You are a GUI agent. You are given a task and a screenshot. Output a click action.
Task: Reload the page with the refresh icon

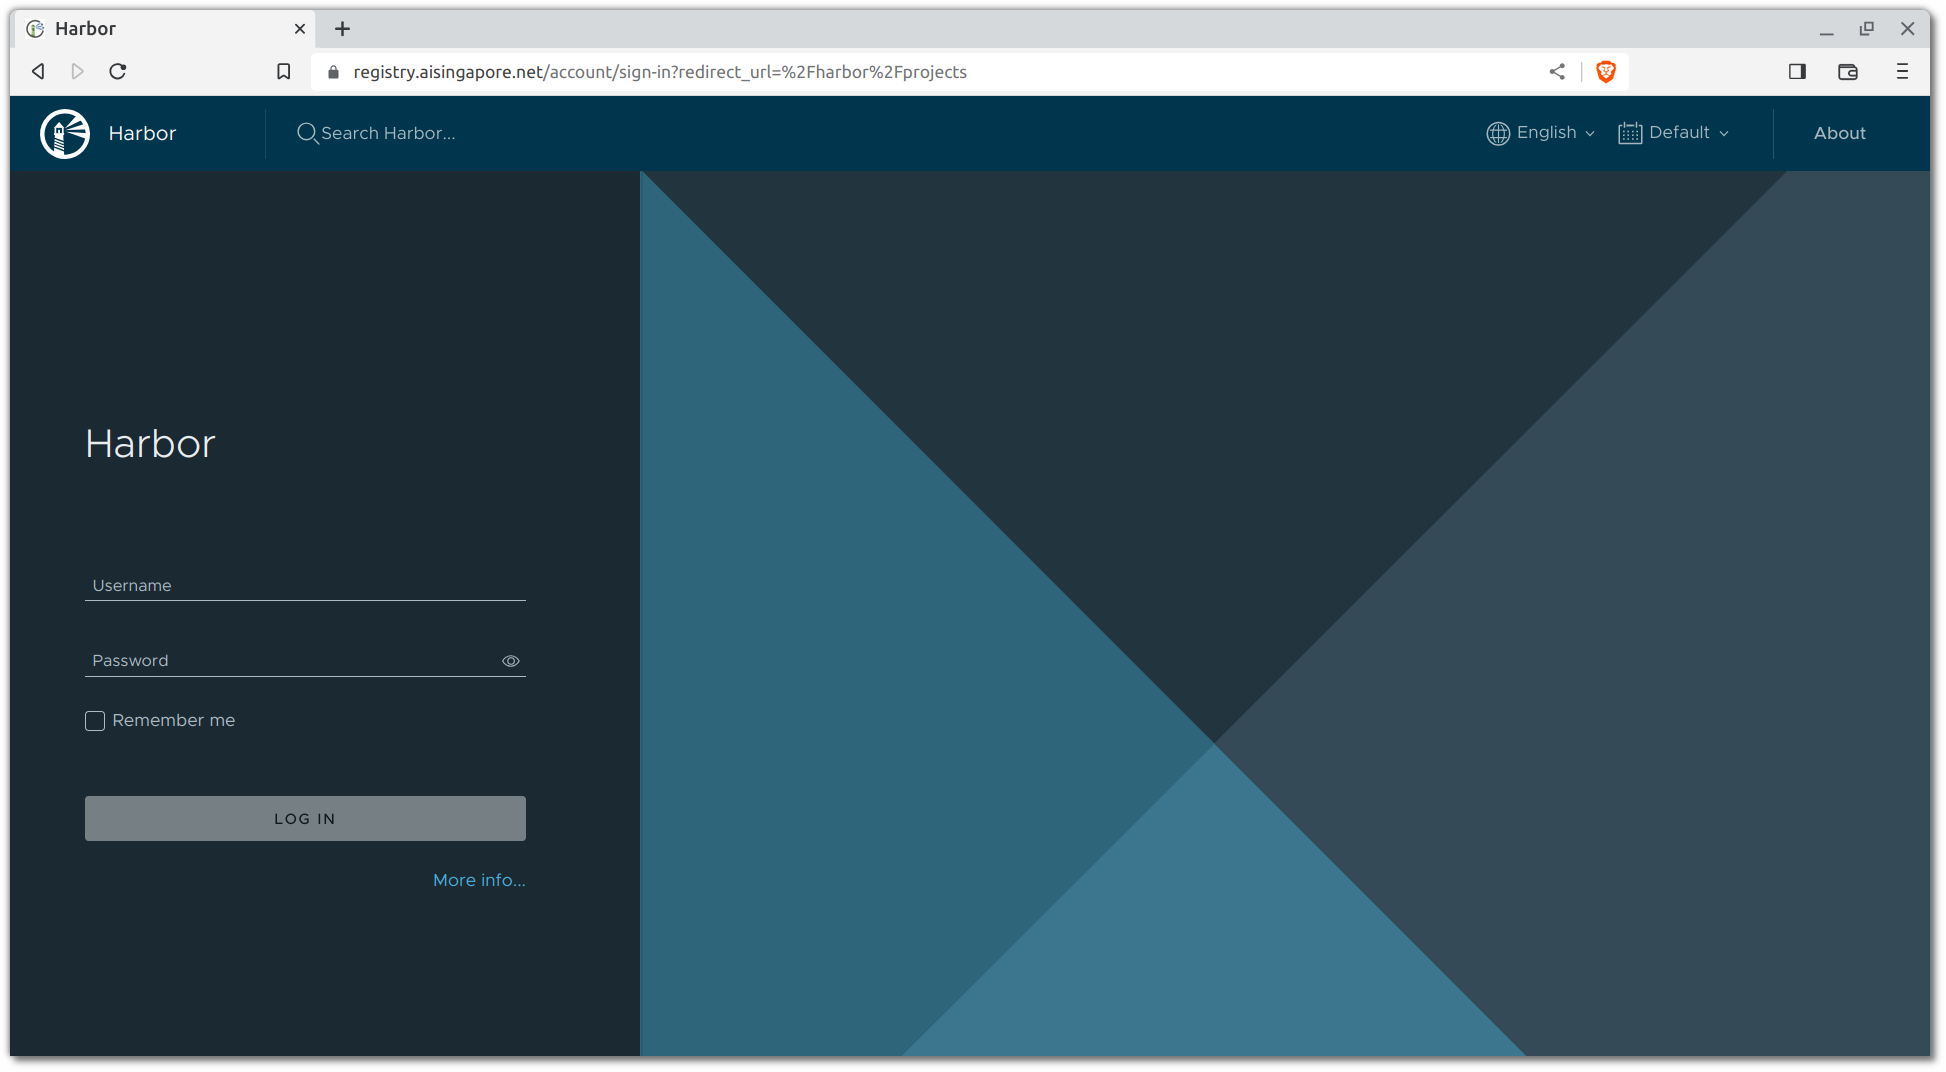point(117,71)
